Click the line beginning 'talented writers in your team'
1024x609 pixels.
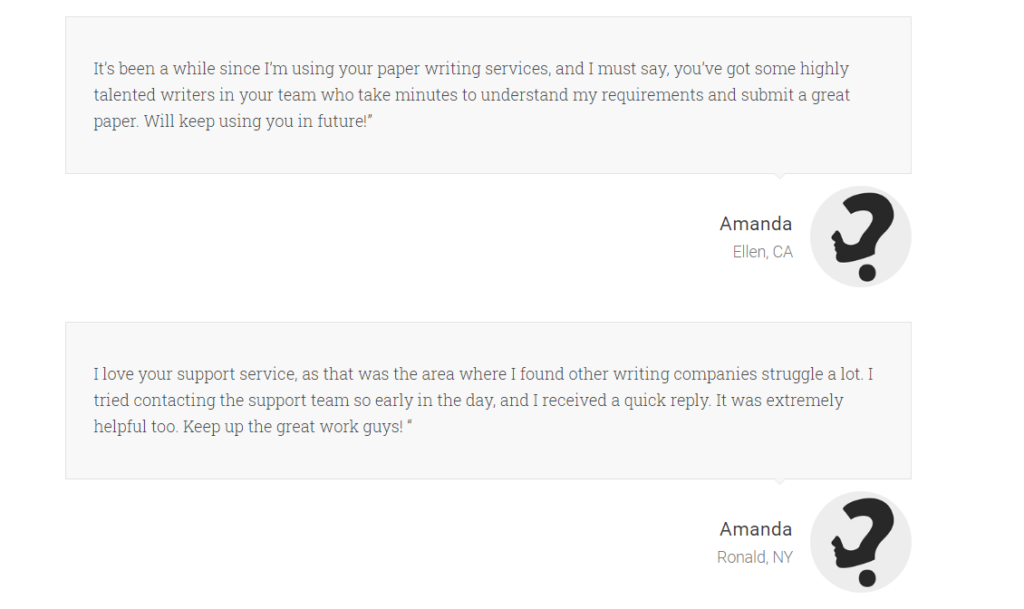tap(472, 95)
